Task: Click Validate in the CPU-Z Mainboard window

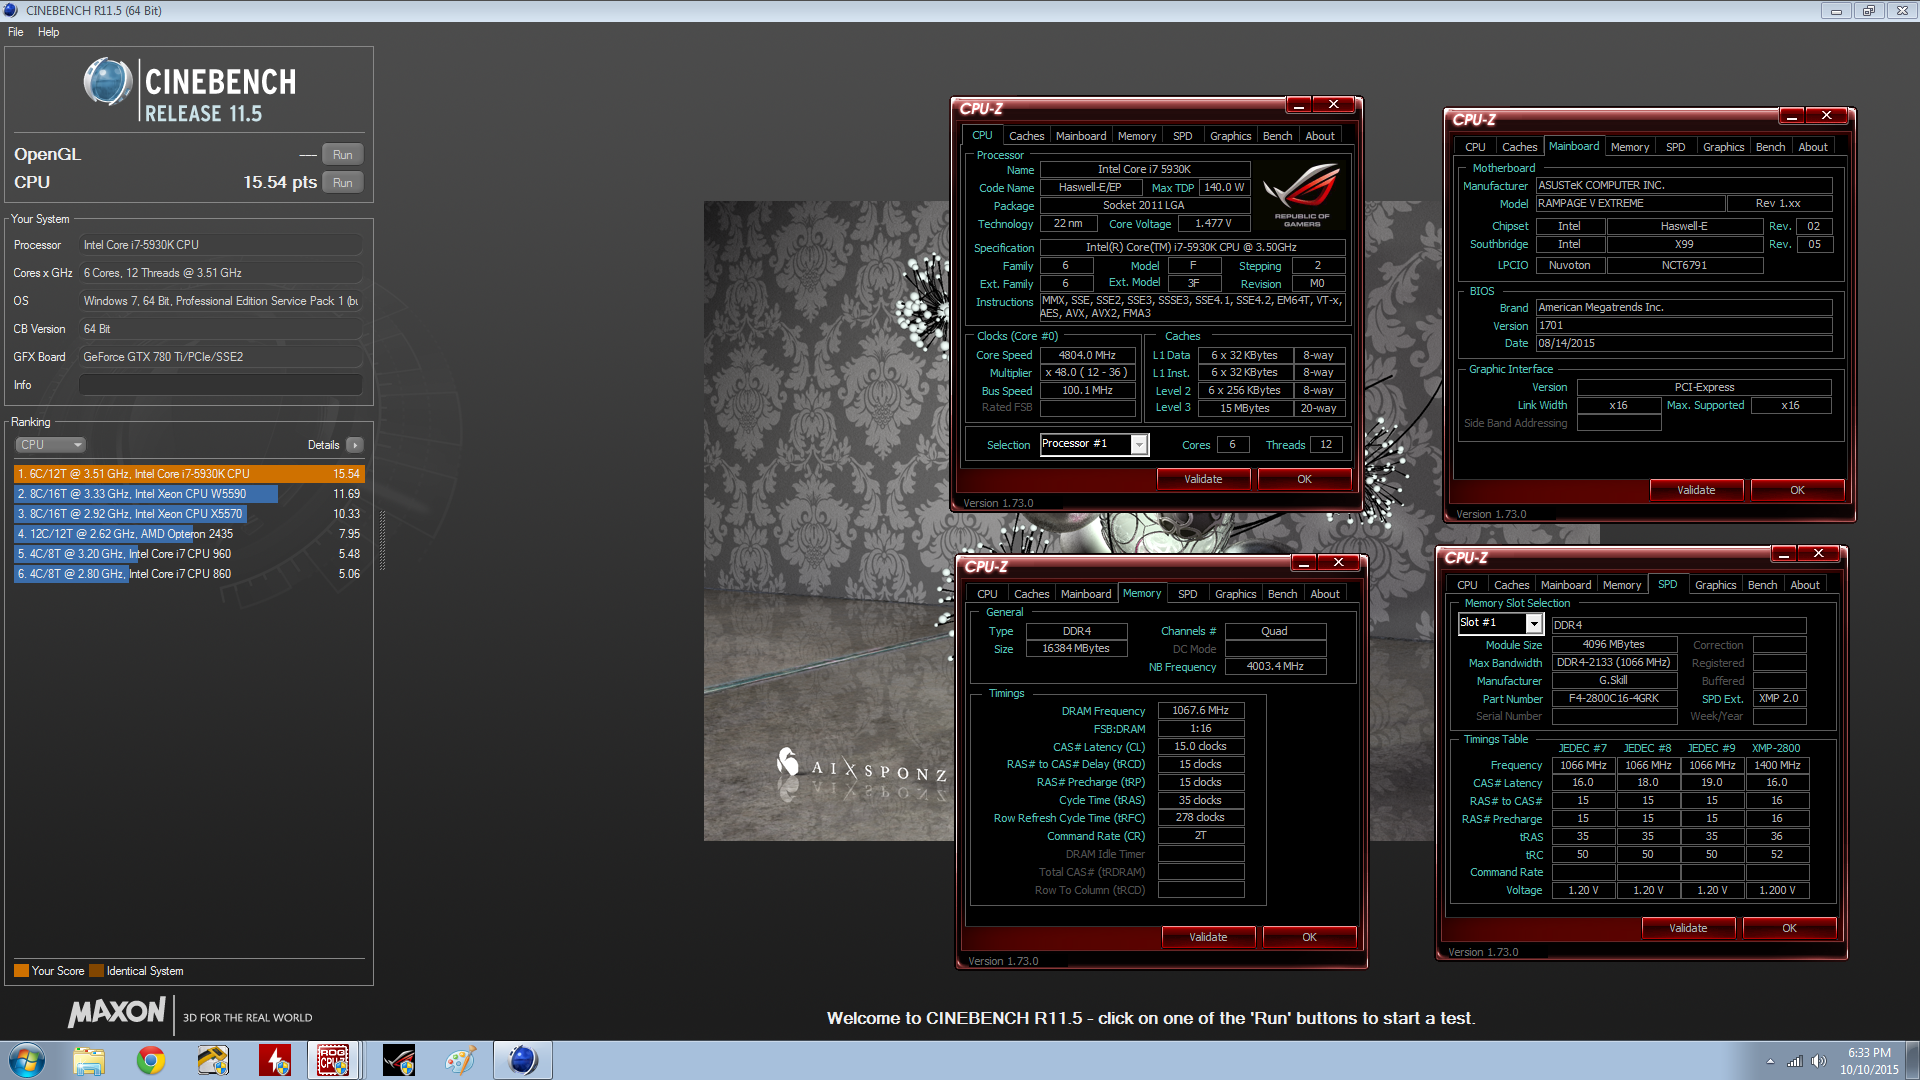Action: point(1696,490)
